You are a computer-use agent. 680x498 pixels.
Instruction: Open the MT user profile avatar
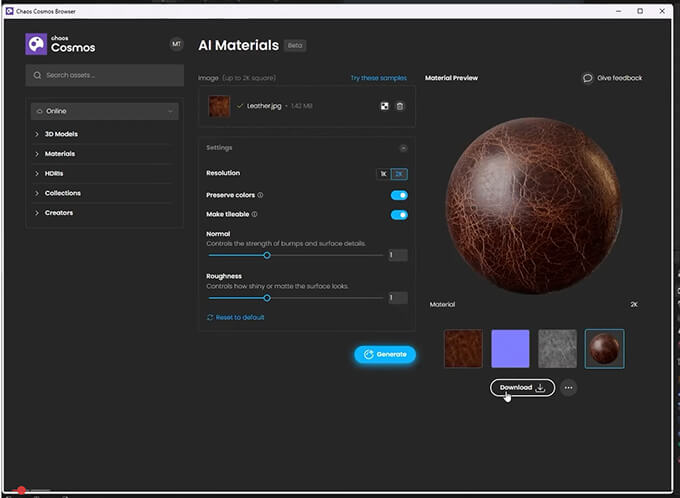tap(176, 44)
